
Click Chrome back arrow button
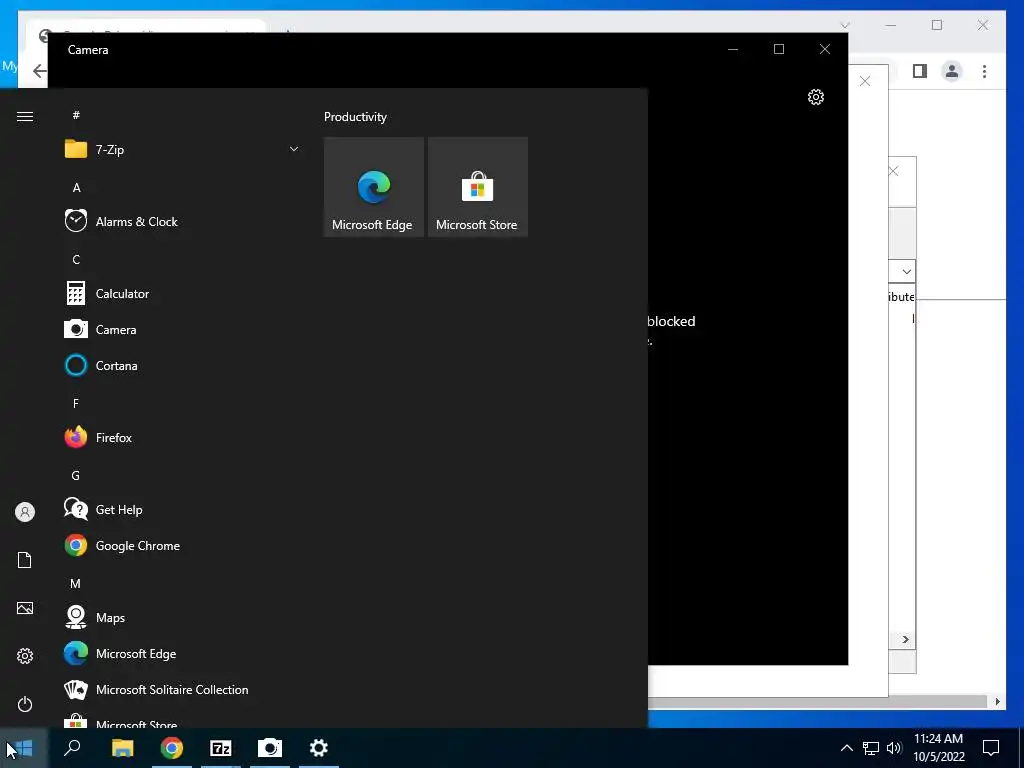pos(39,71)
